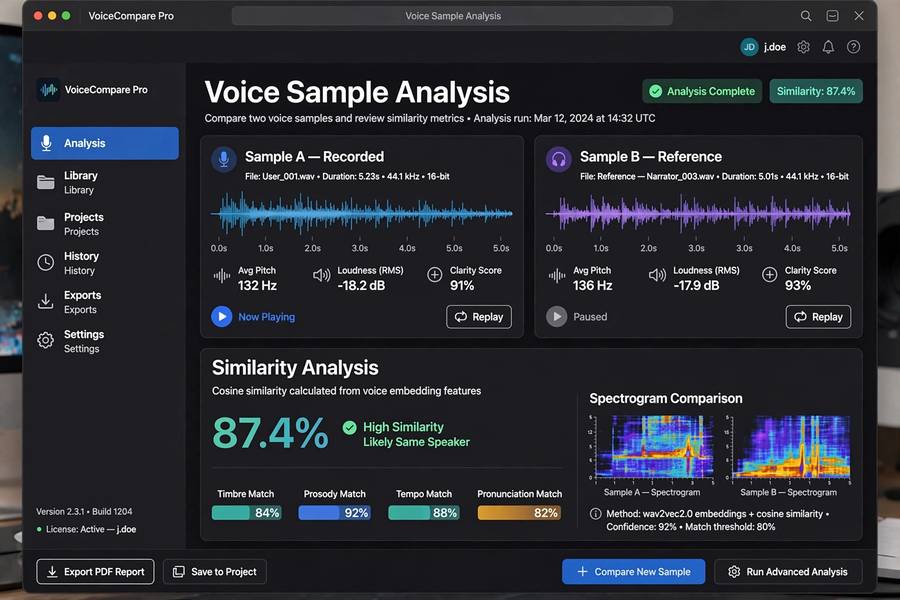Click the Sample B Paused play button
Screen dimensions: 900x600
coord(556,316)
